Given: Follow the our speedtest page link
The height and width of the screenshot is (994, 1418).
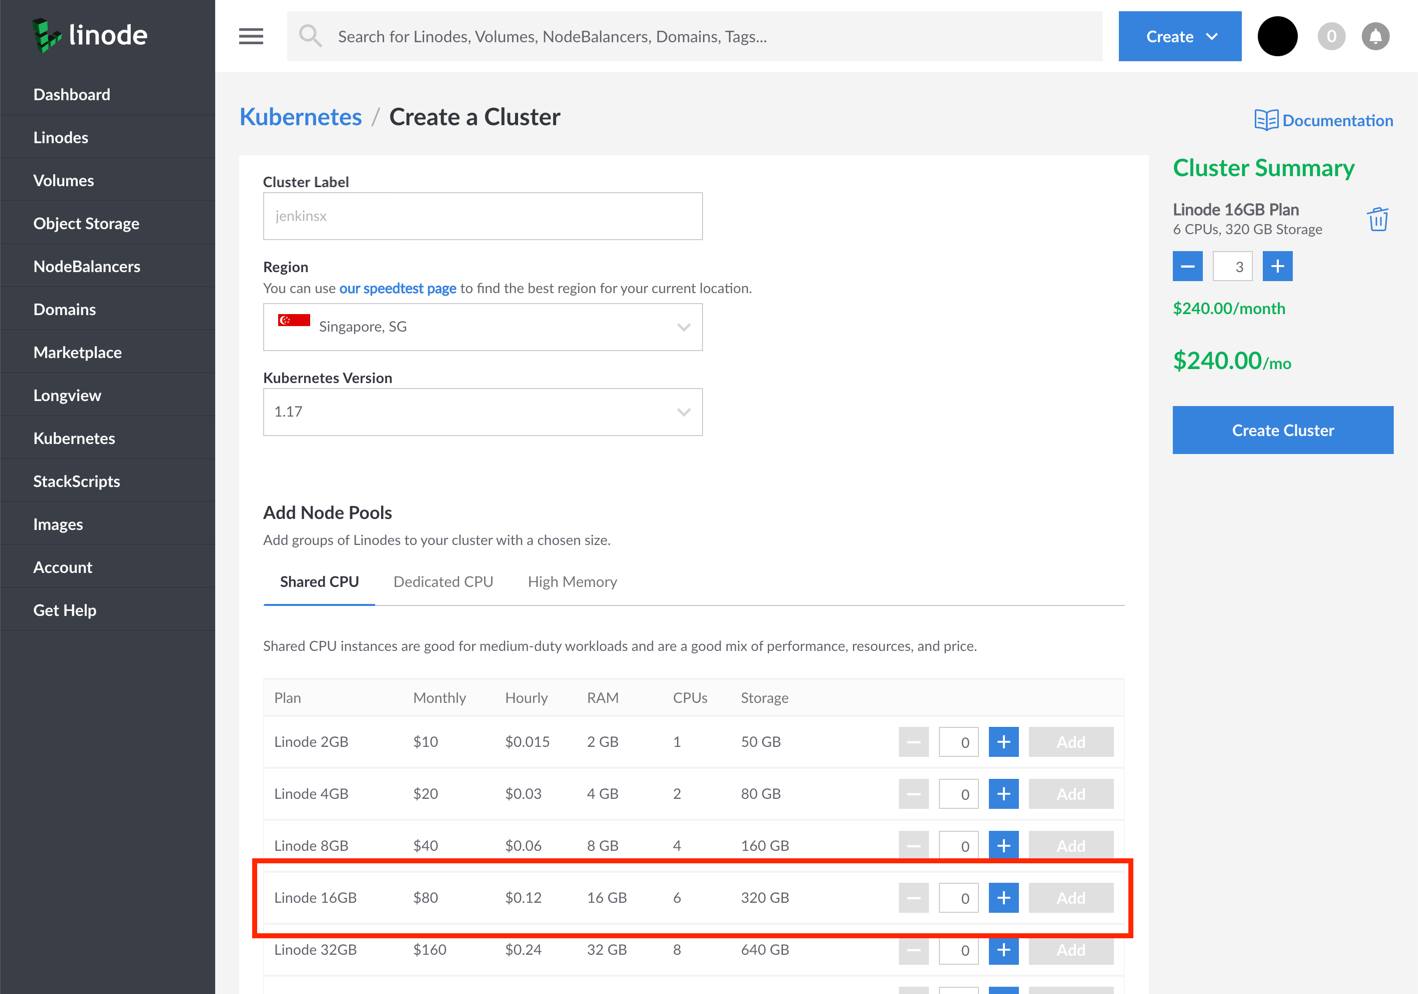Looking at the screenshot, I should (x=397, y=288).
